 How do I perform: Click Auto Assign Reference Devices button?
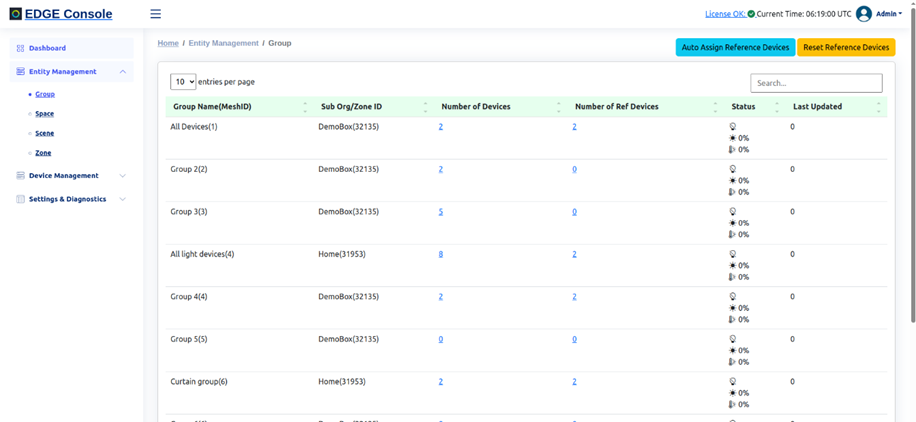point(735,47)
